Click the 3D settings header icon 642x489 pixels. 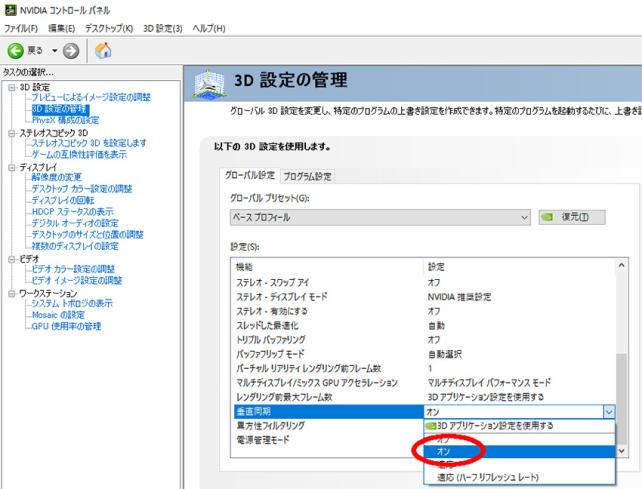click(210, 84)
